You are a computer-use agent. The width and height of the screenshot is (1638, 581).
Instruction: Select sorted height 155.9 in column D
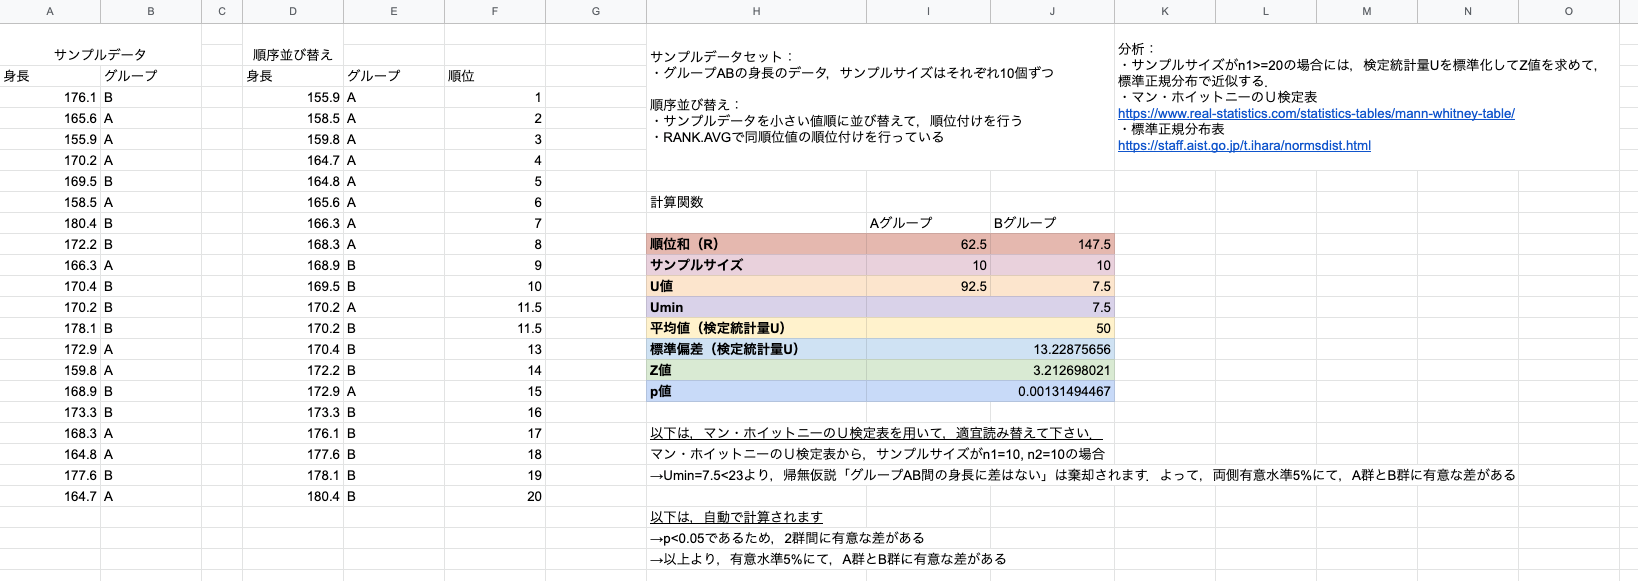(x=293, y=97)
